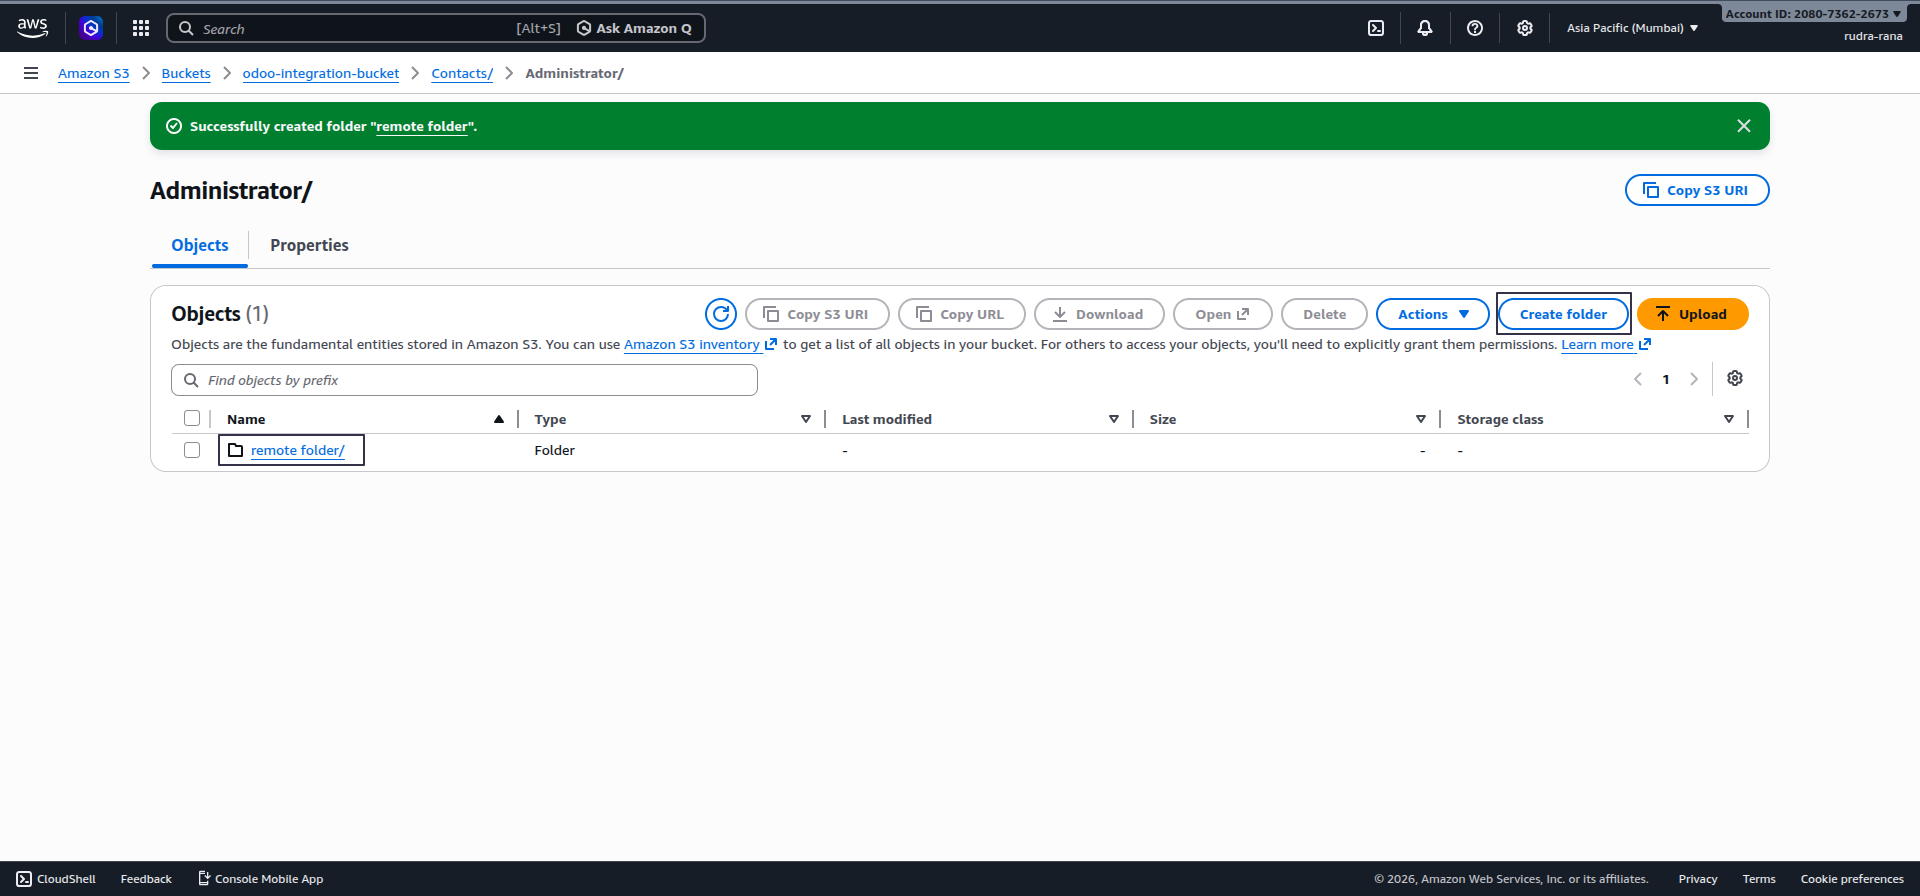Select all objects with header checkbox
The height and width of the screenshot is (896, 1920).
[192, 418]
